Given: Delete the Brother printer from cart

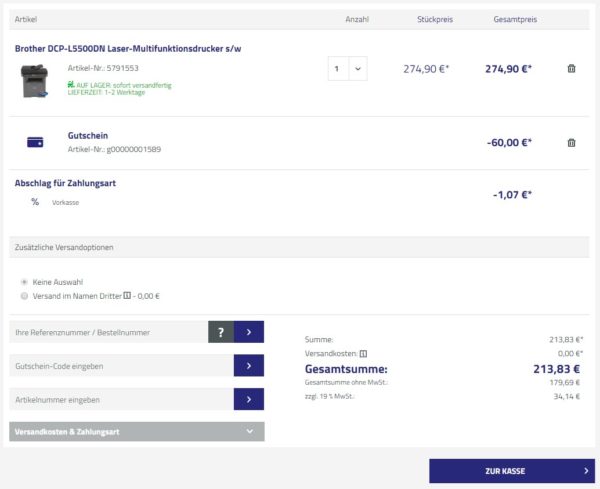Looking at the screenshot, I should [x=571, y=69].
